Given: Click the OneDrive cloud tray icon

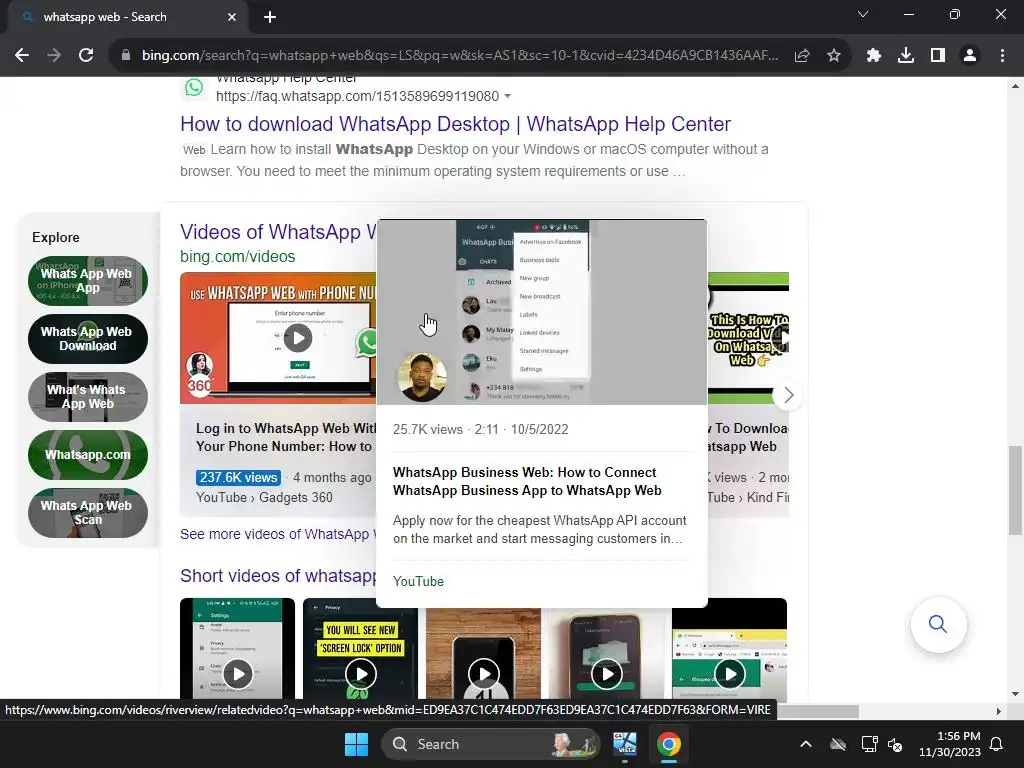Looking at the screenshot, I should click(x=838, y=744).
